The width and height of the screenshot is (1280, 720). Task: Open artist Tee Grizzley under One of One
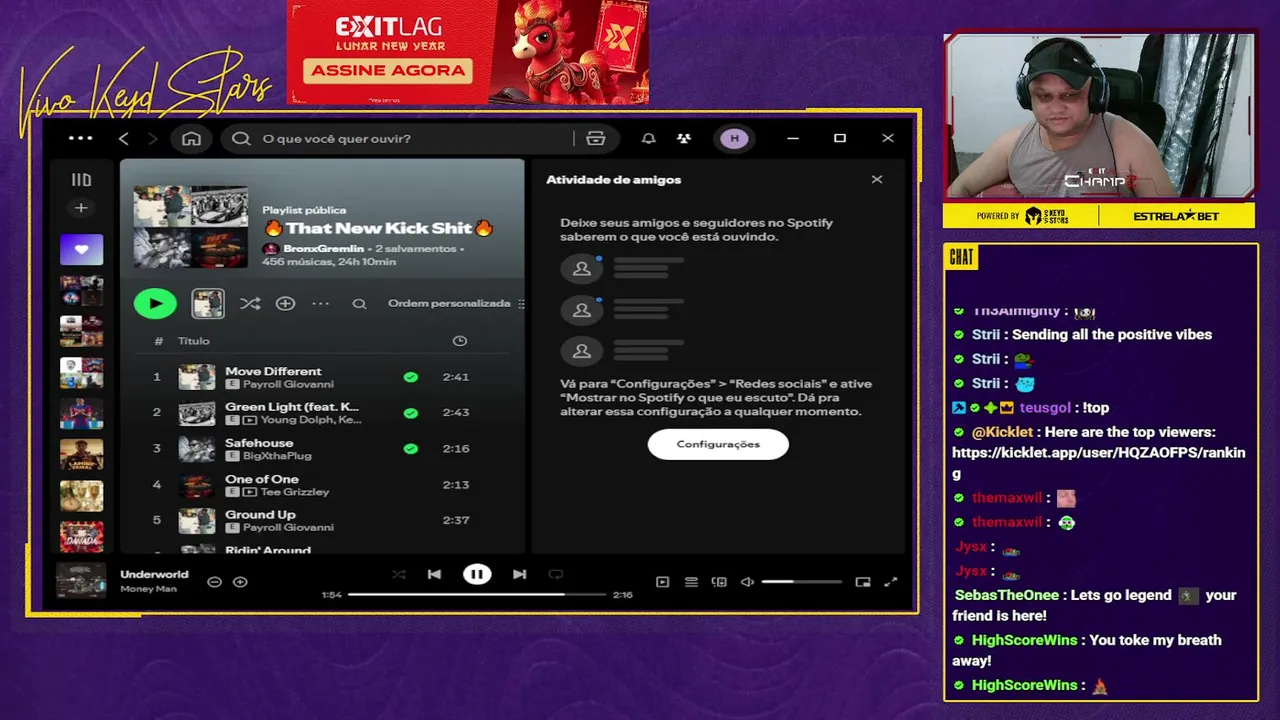click(295, 492)
